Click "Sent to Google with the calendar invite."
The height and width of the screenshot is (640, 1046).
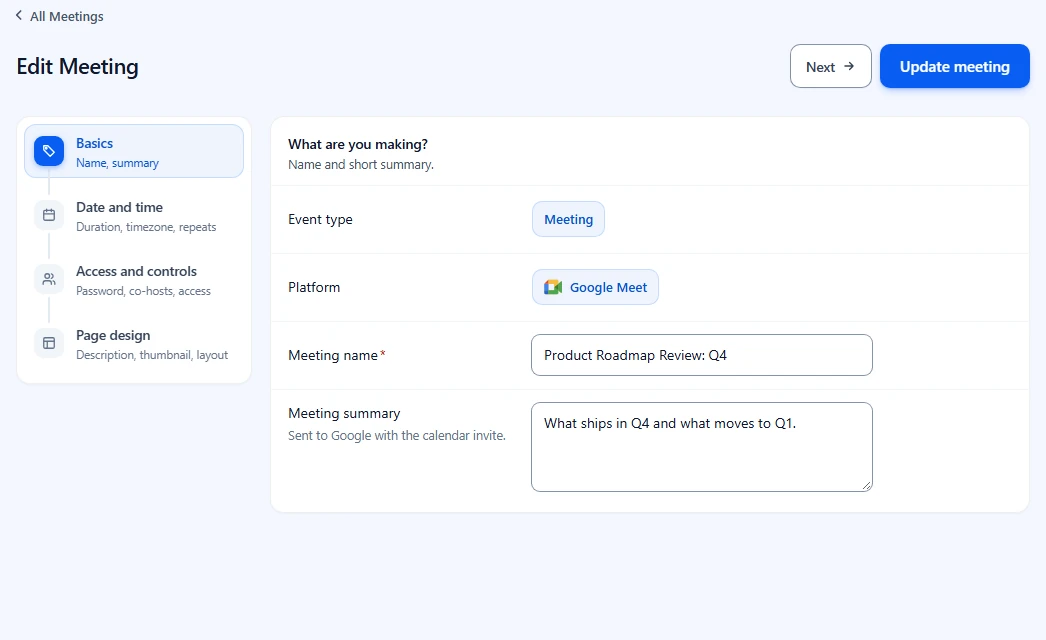[x=397, y=435]
